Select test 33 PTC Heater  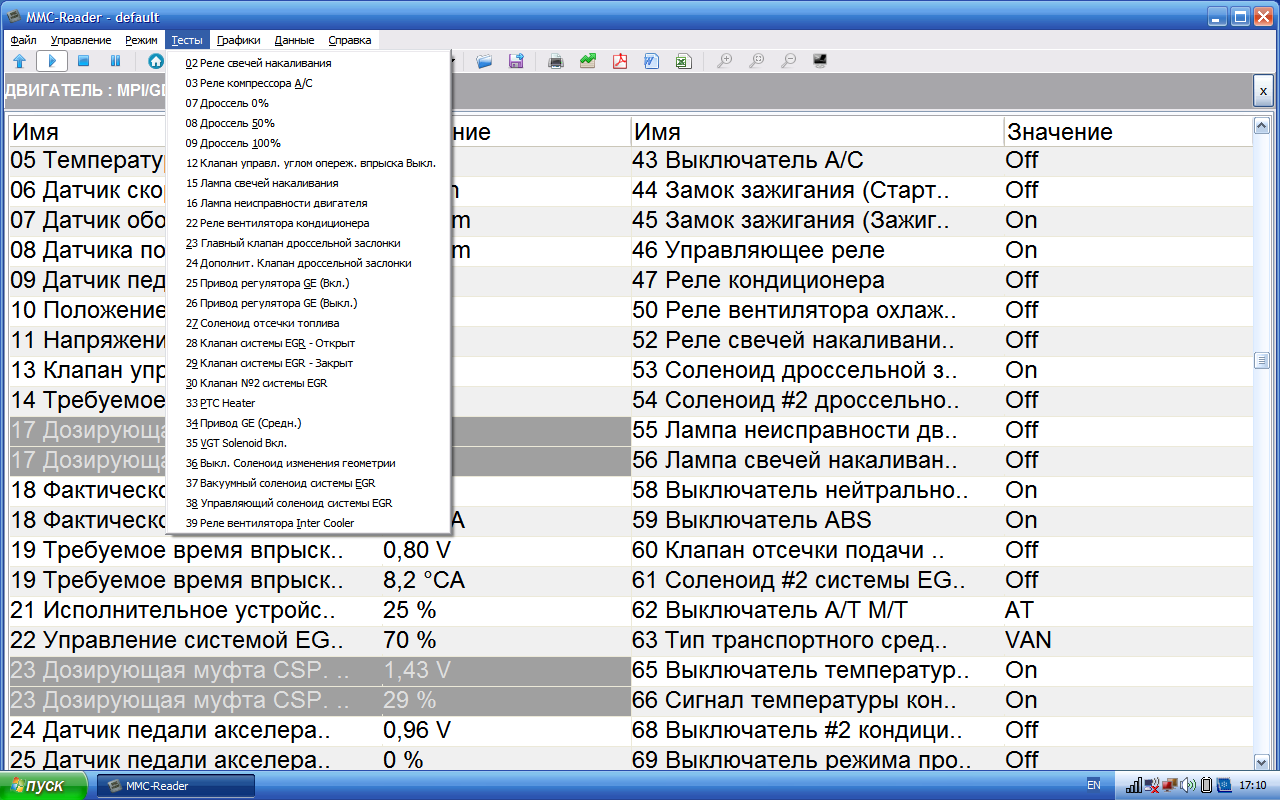[220, 403]
